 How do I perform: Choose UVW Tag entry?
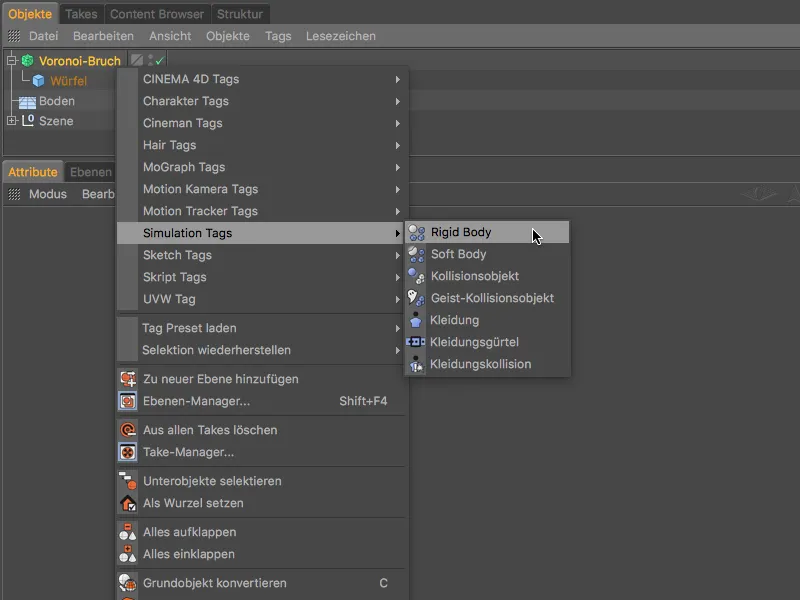point(263,298)
